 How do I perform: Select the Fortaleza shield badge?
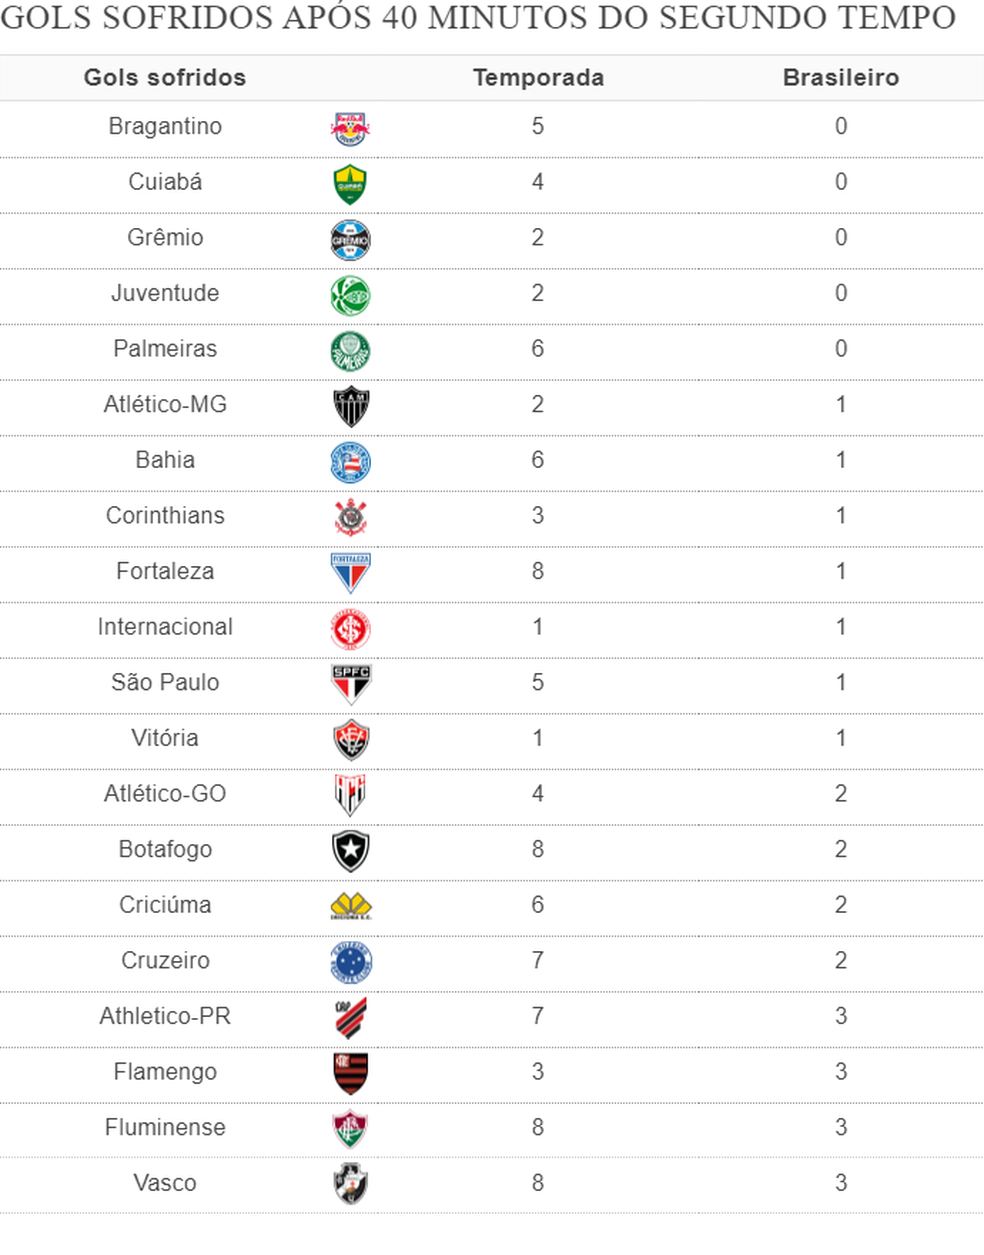tap(350, 573)
